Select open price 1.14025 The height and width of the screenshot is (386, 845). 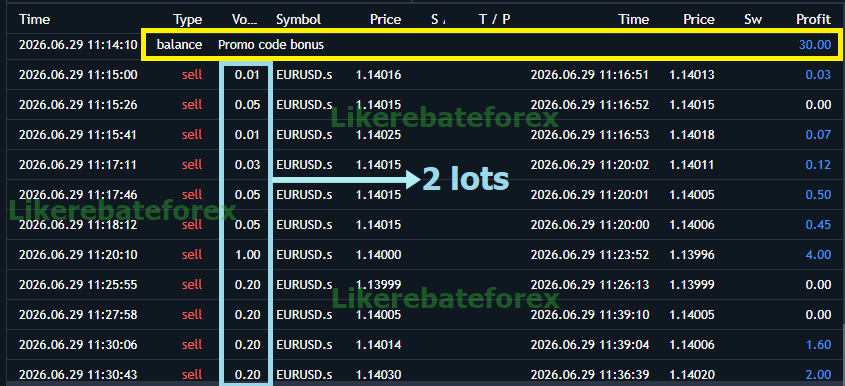coord(378,134)
